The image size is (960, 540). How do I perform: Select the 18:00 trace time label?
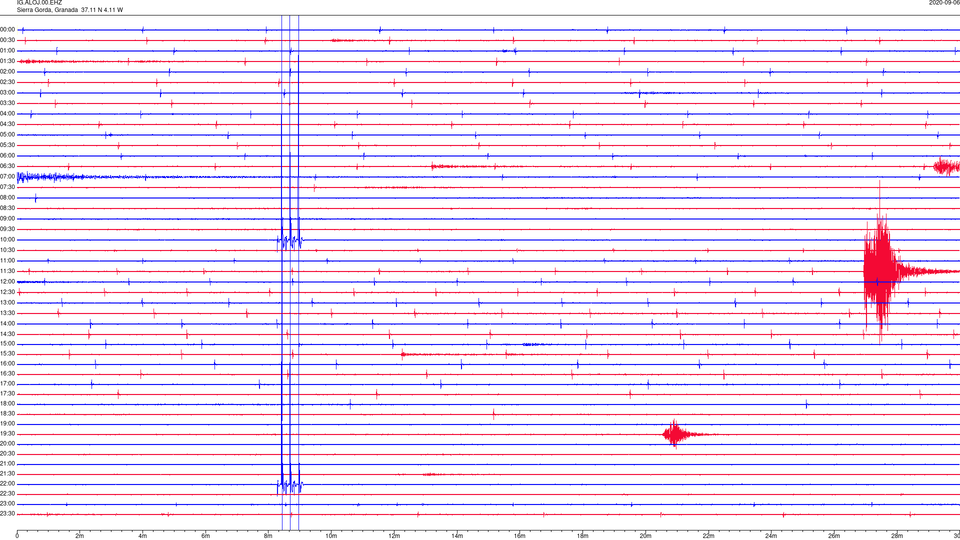[x=7, y=403]
